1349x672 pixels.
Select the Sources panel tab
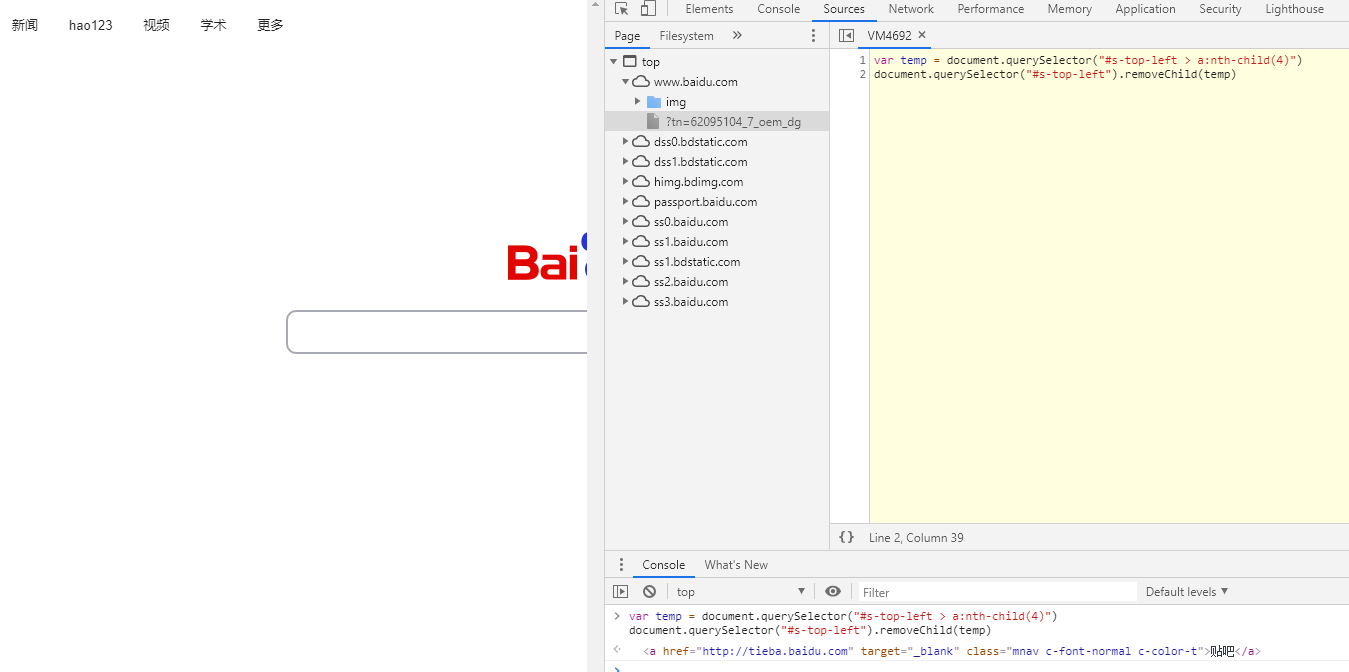click(844, 9)
